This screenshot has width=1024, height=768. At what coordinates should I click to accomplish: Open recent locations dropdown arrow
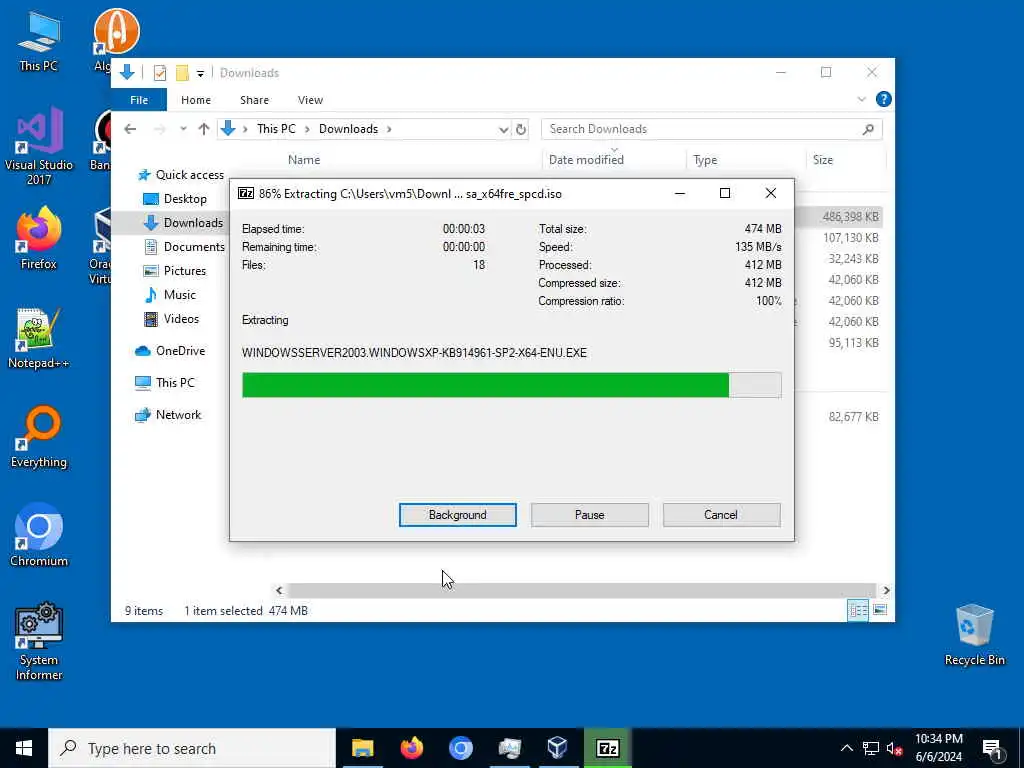coord(183,129)
